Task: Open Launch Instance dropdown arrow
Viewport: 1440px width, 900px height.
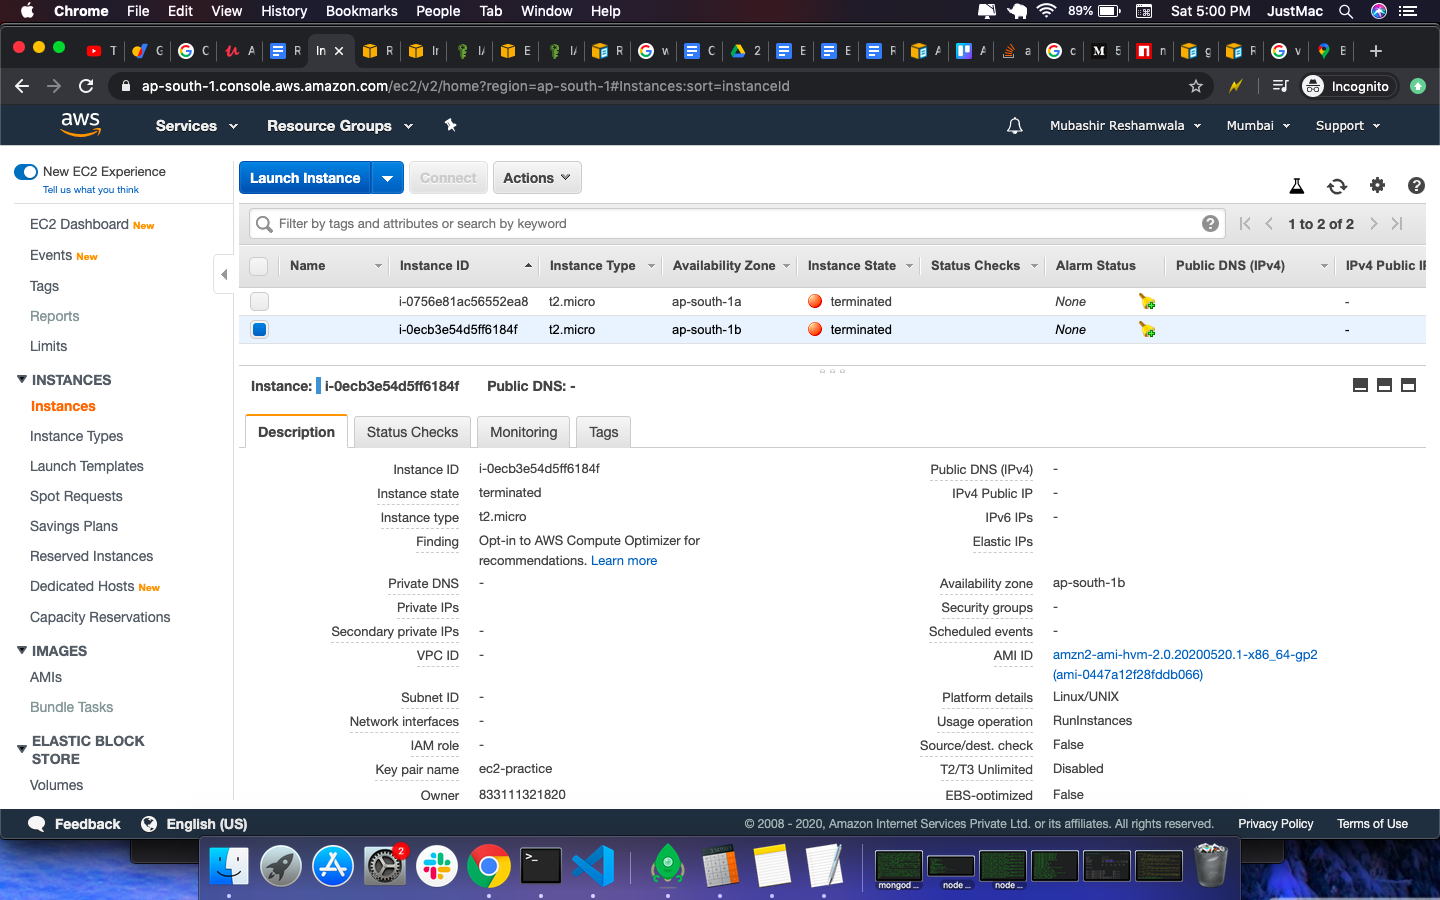Action: [x=387, y=178]
